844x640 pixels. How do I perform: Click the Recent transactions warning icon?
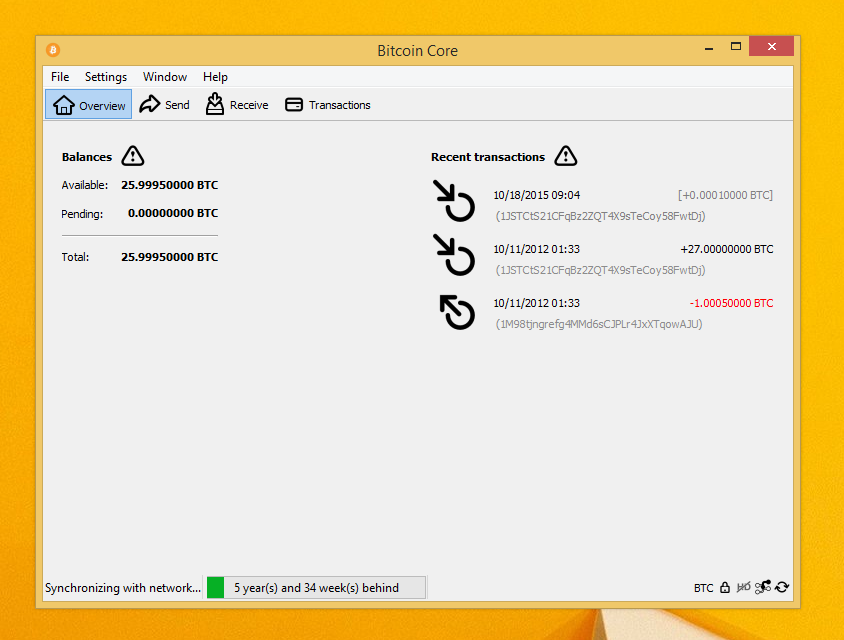(x=566, y=156)
